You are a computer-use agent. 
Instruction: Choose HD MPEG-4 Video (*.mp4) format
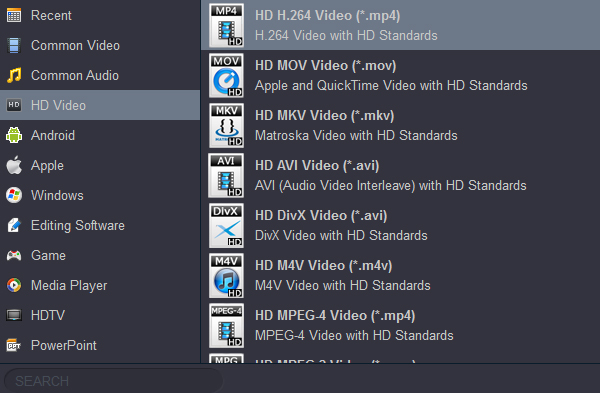[x=401, y=326]
